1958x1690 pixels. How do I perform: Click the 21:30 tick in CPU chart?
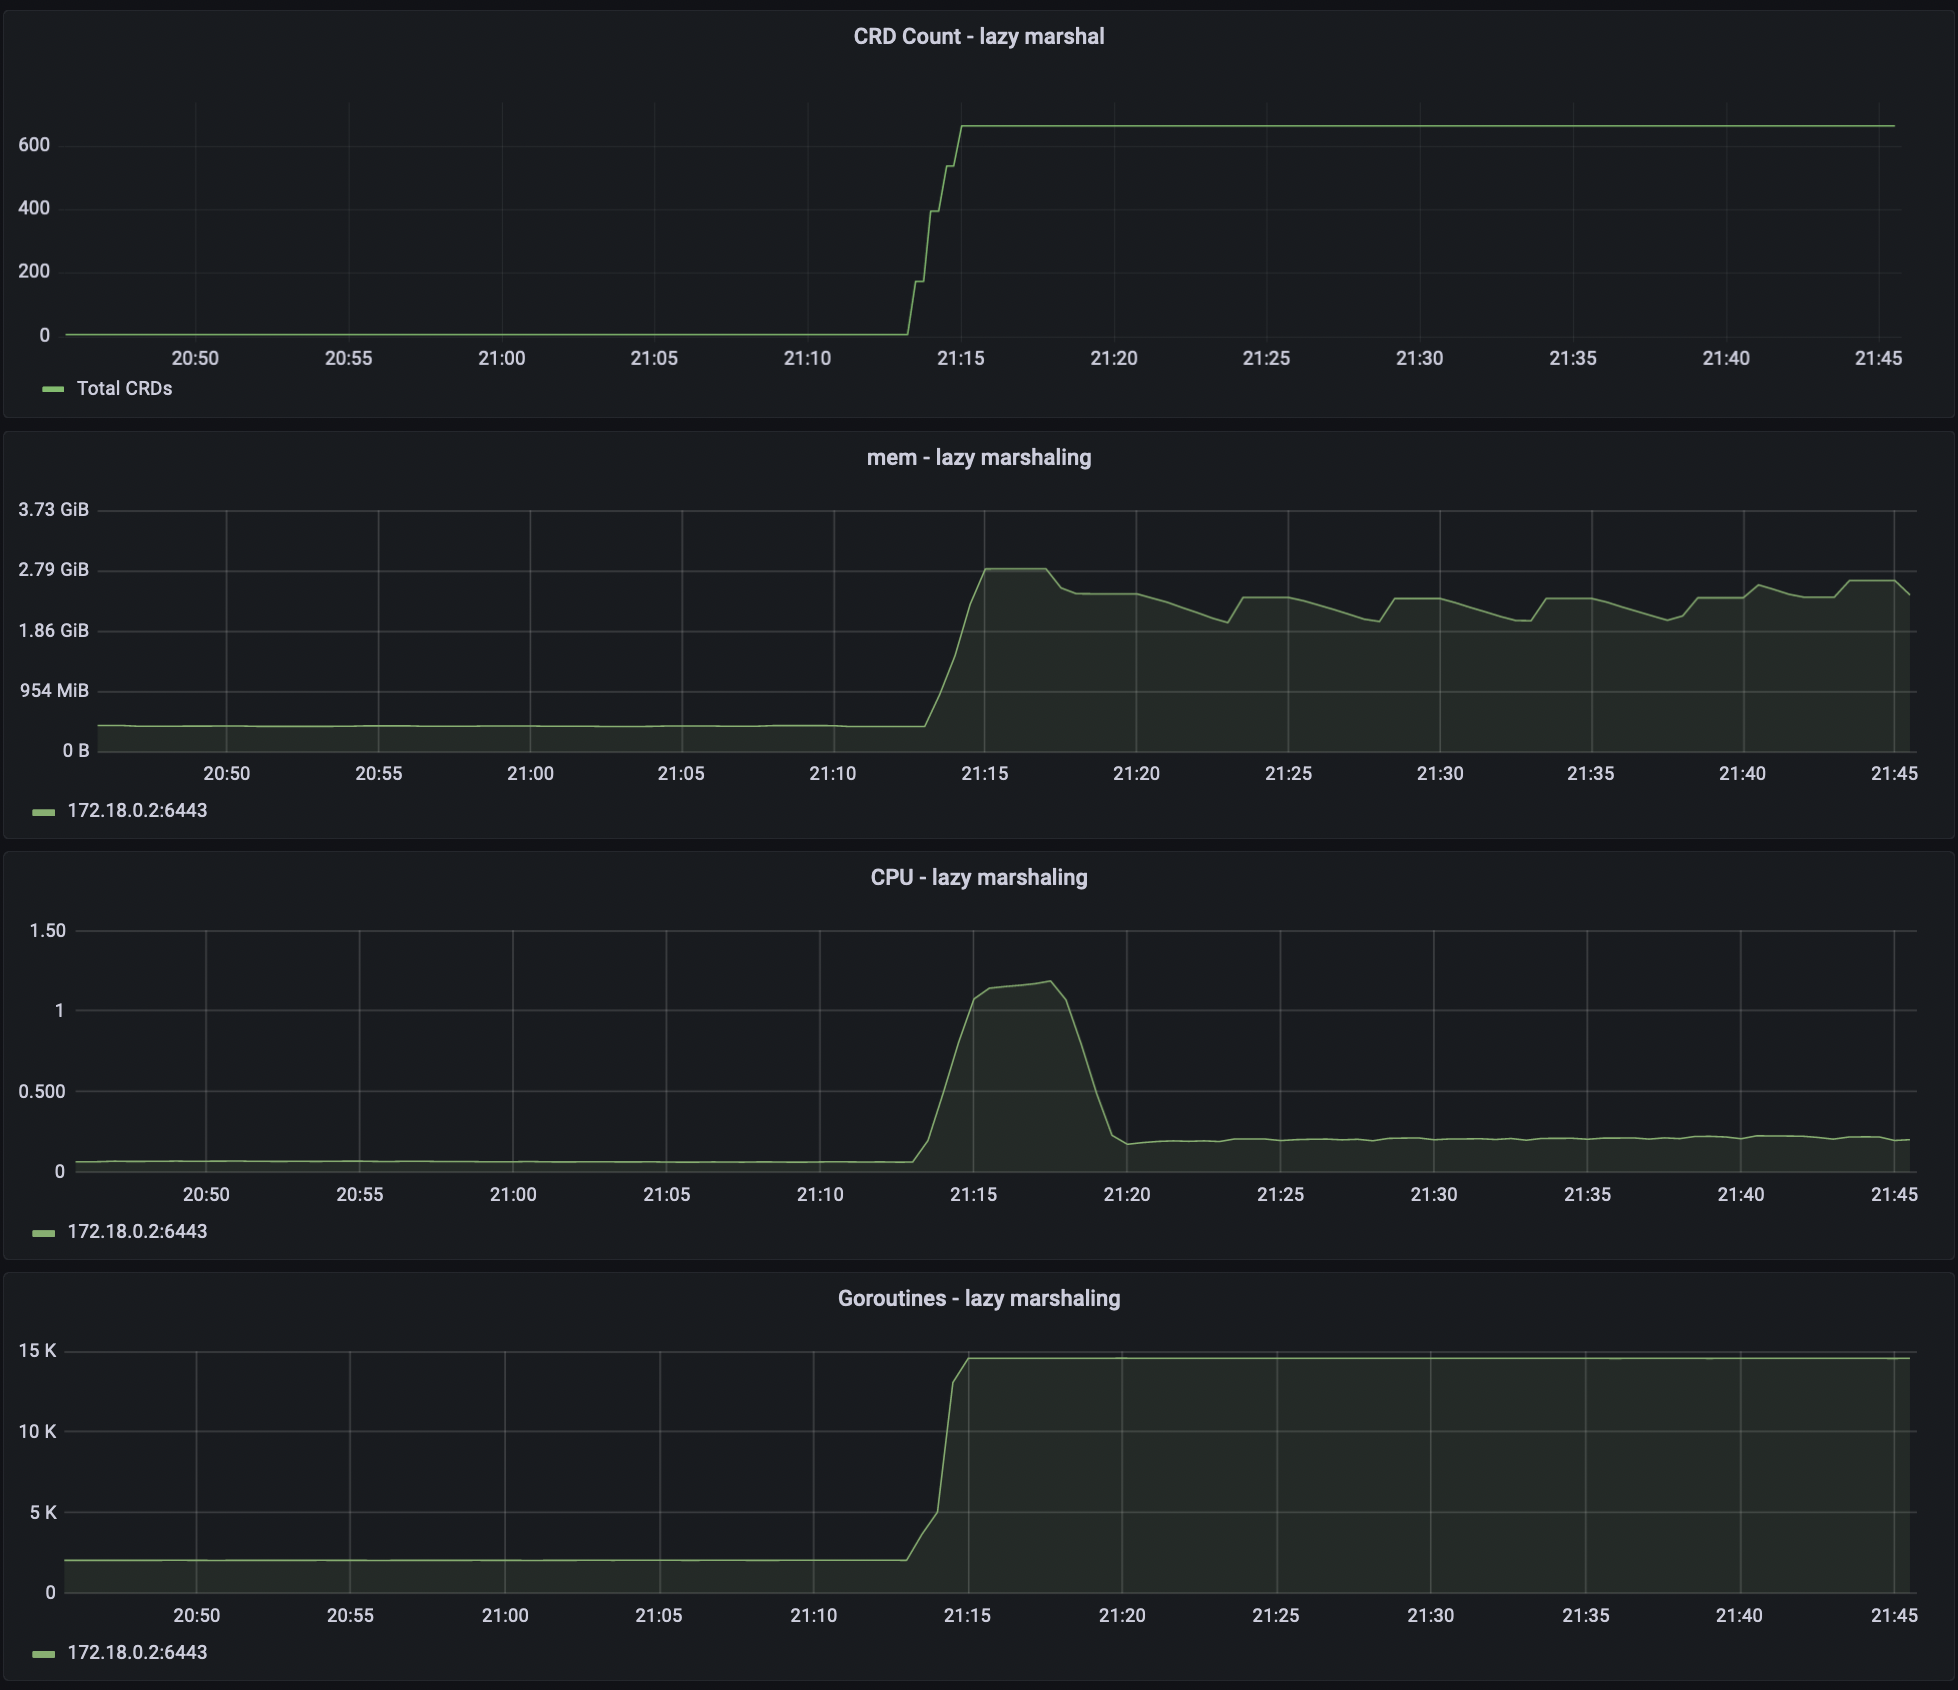[x=1434, y=1195]
